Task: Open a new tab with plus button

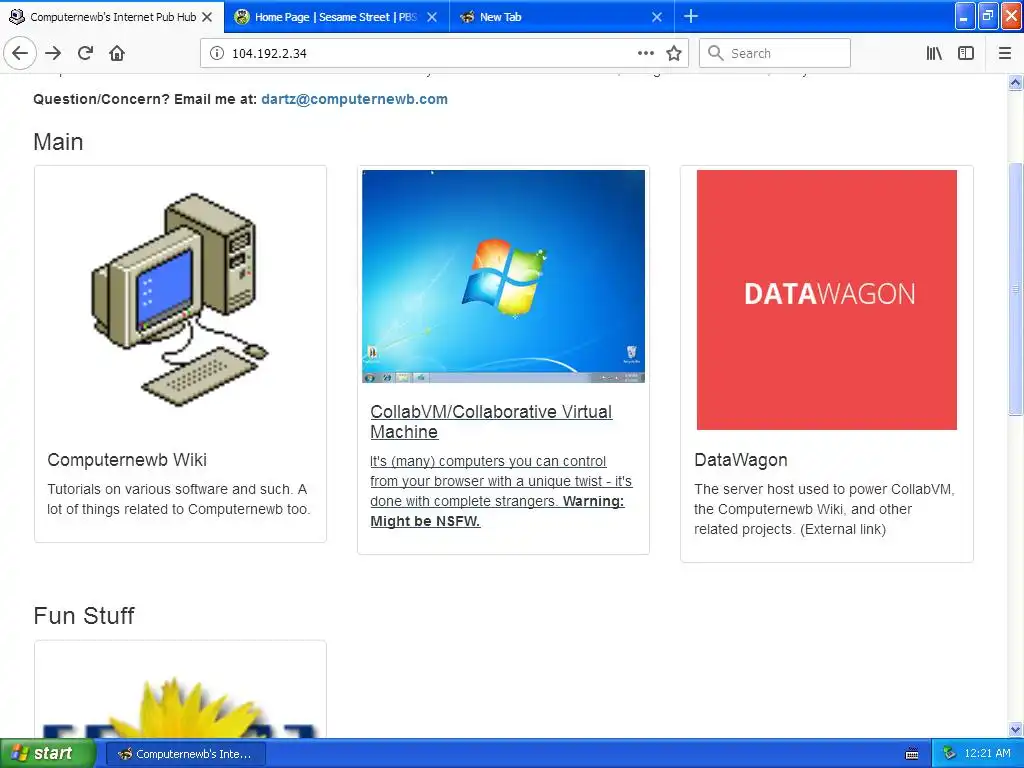Action: pyautogui.click(x=690, y=16)
